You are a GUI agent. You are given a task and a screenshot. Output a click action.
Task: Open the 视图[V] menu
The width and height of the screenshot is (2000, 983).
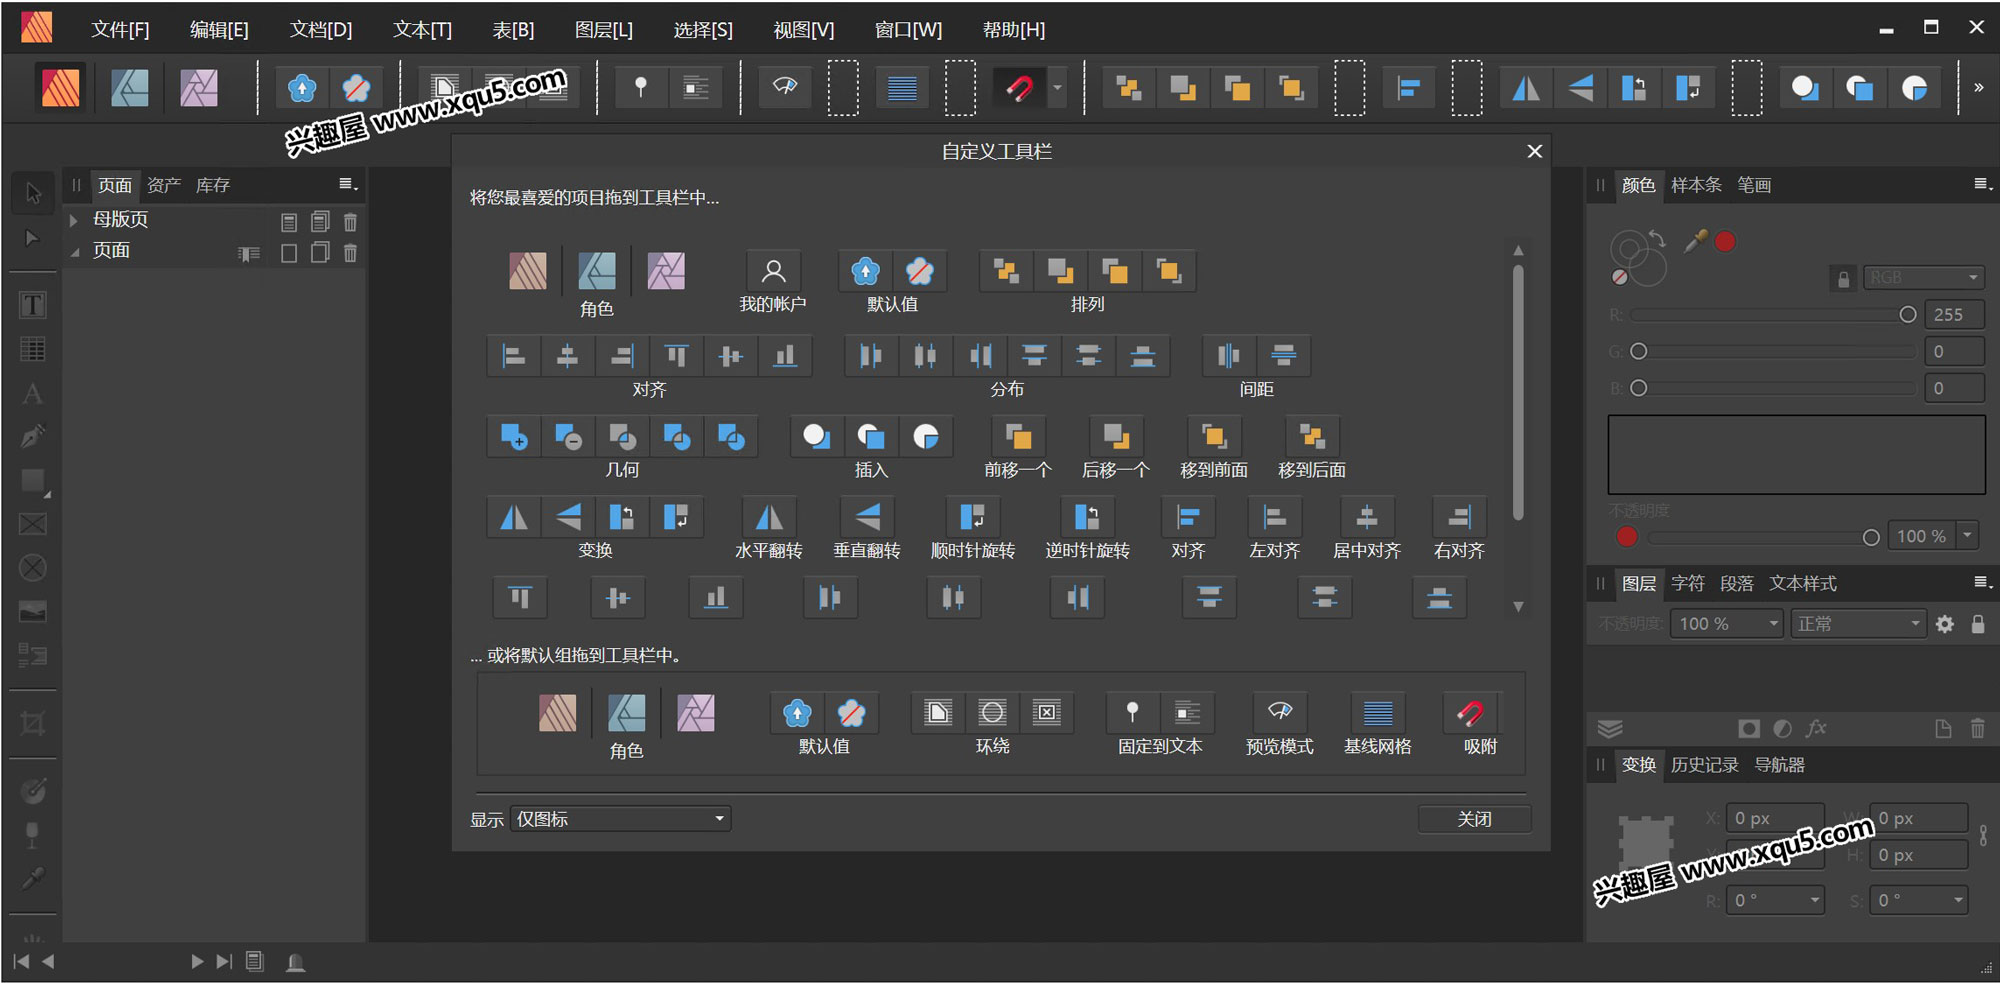[x=803, y=30]
